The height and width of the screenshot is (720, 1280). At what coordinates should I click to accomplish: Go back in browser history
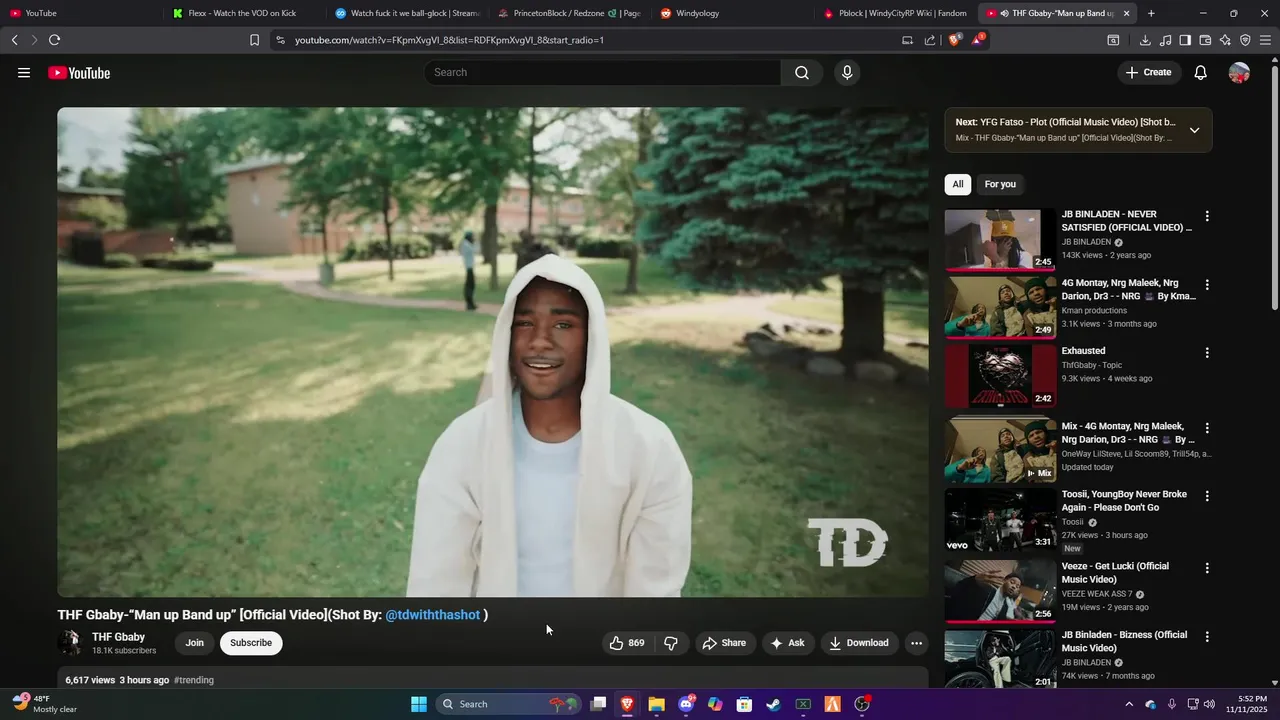[x=14, y=40]
